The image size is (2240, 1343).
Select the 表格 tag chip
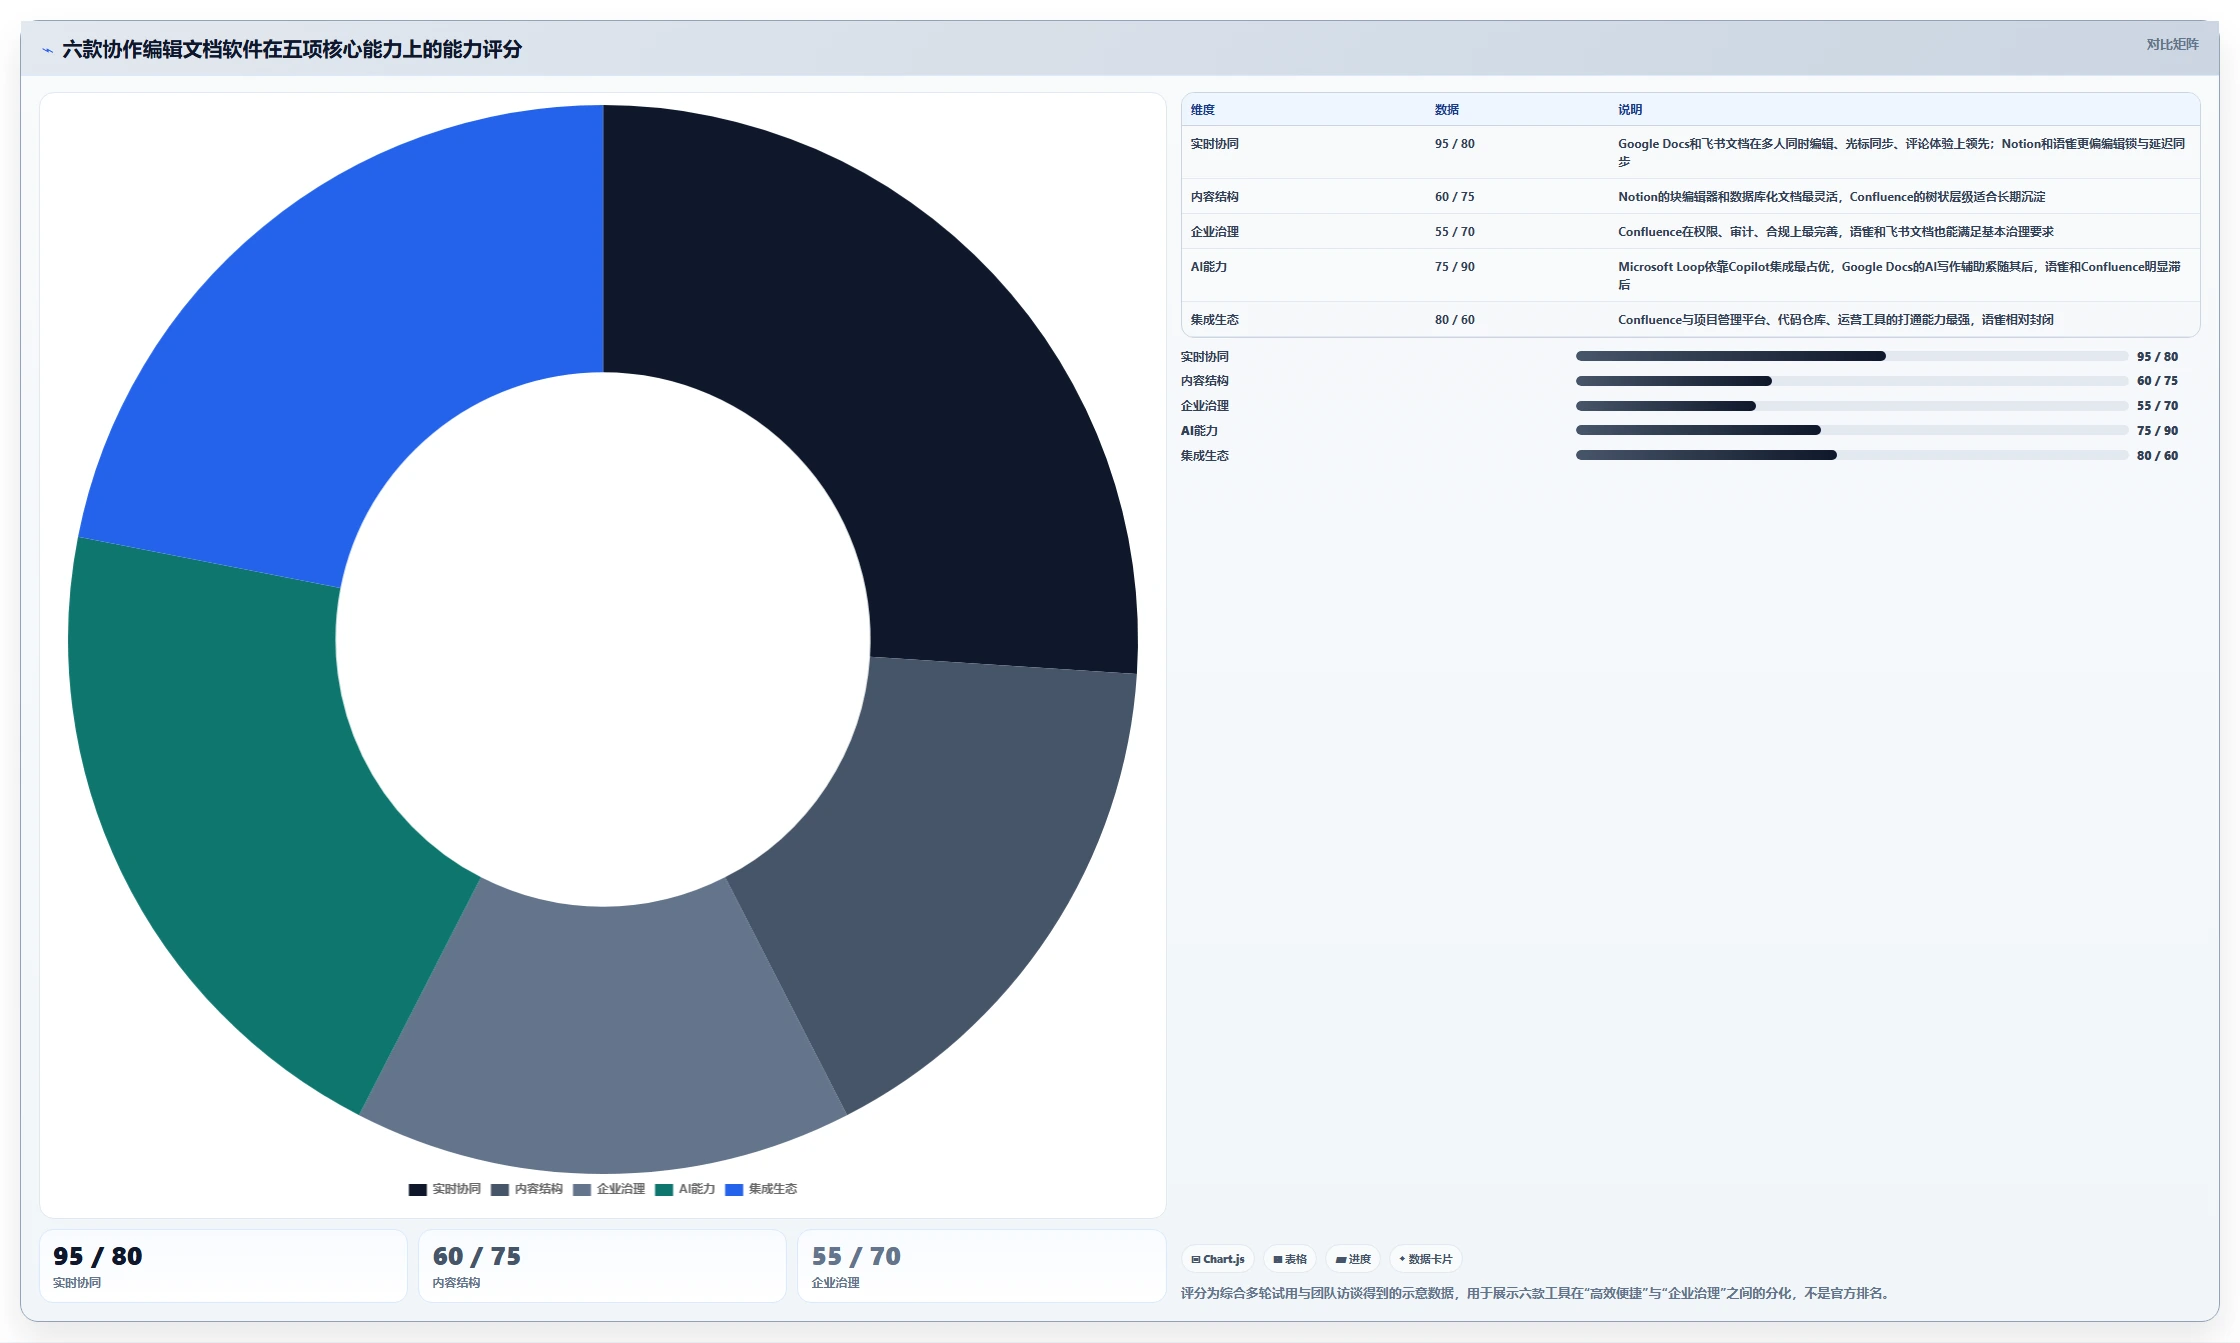pos(1290,1259)
